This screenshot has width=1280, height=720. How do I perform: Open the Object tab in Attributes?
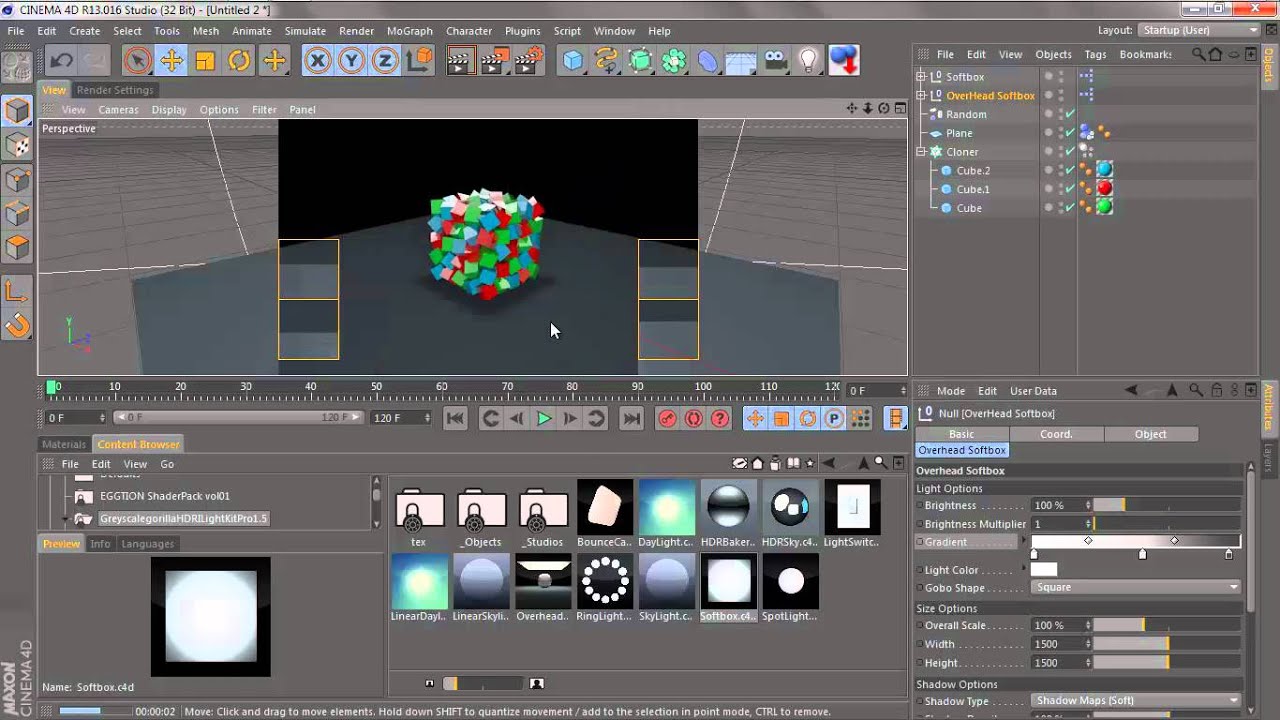coord(1150,434)
